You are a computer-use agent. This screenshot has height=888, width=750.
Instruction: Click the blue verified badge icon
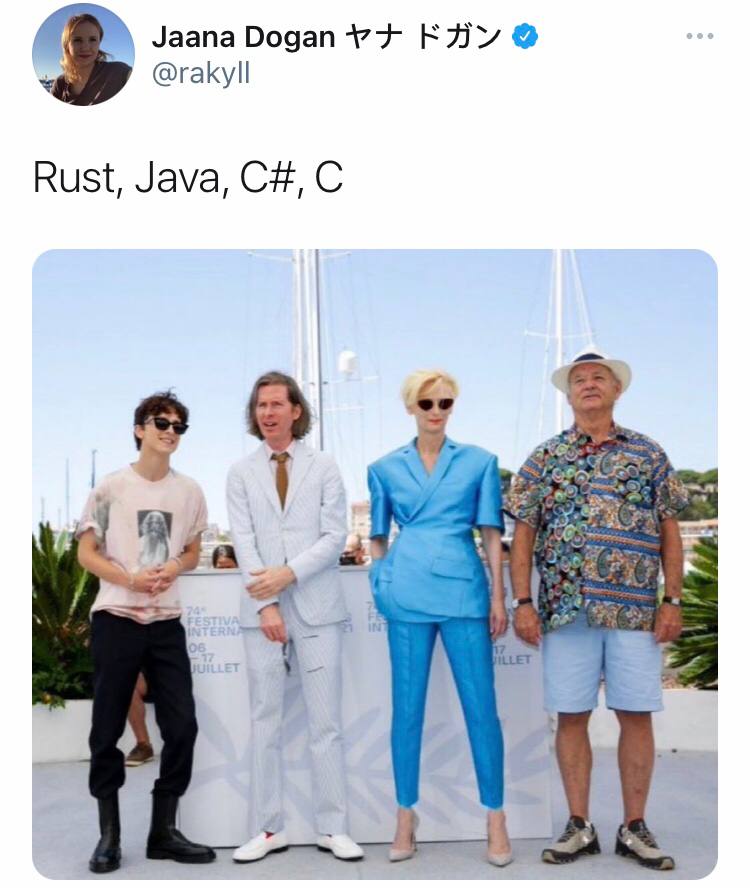[525, 37]
